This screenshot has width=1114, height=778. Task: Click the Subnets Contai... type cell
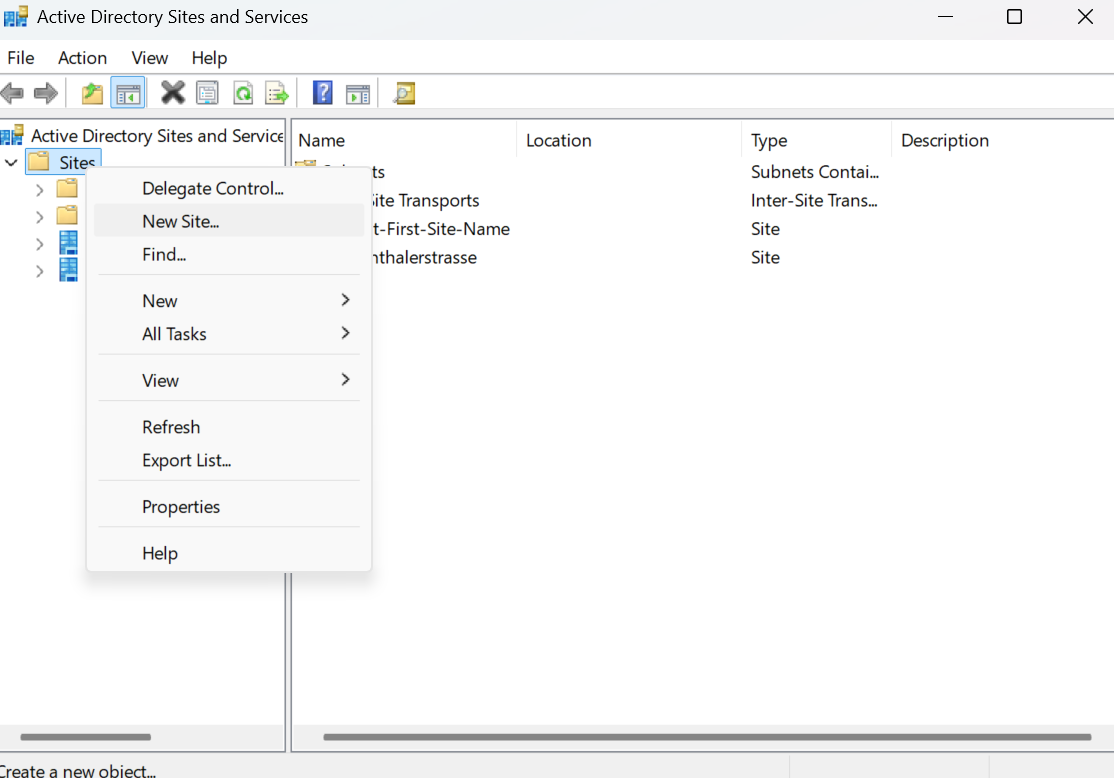815,172
